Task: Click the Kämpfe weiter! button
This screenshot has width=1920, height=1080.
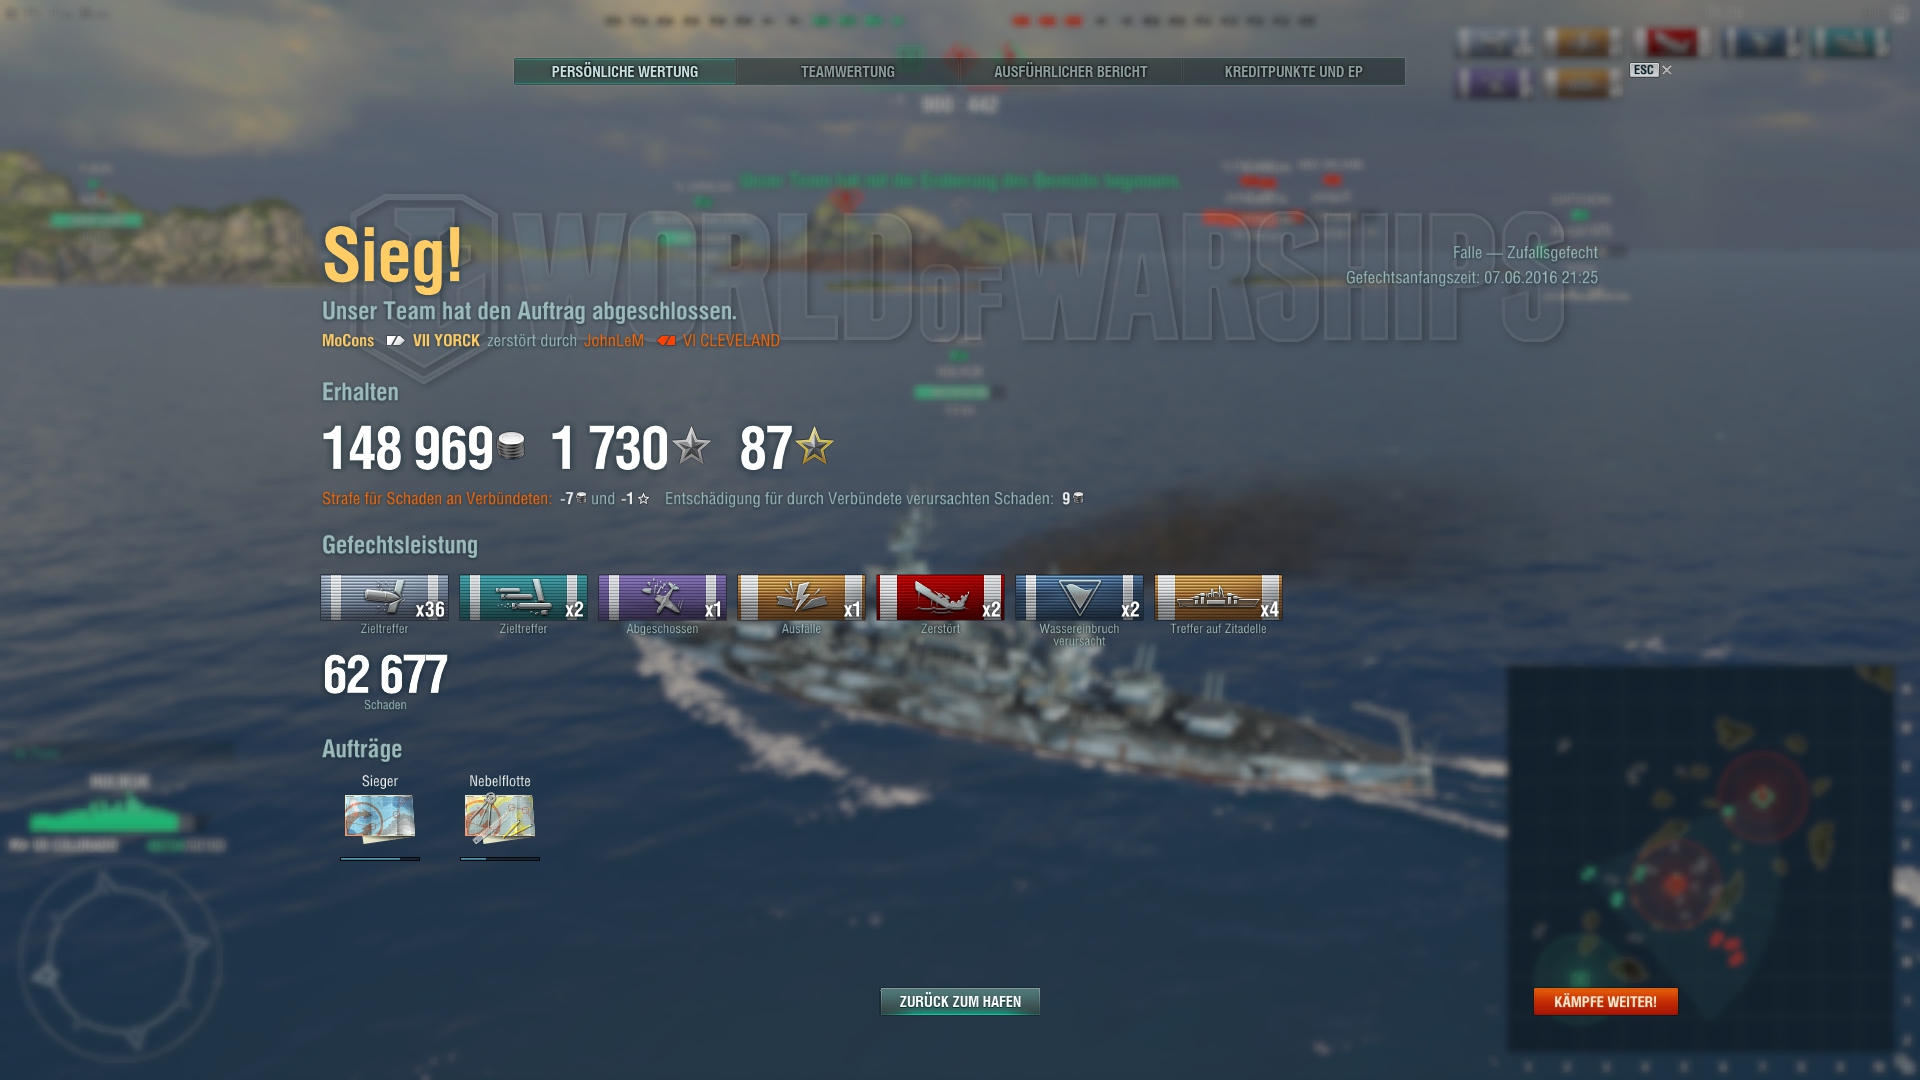Action: tap(1606, 1001)
